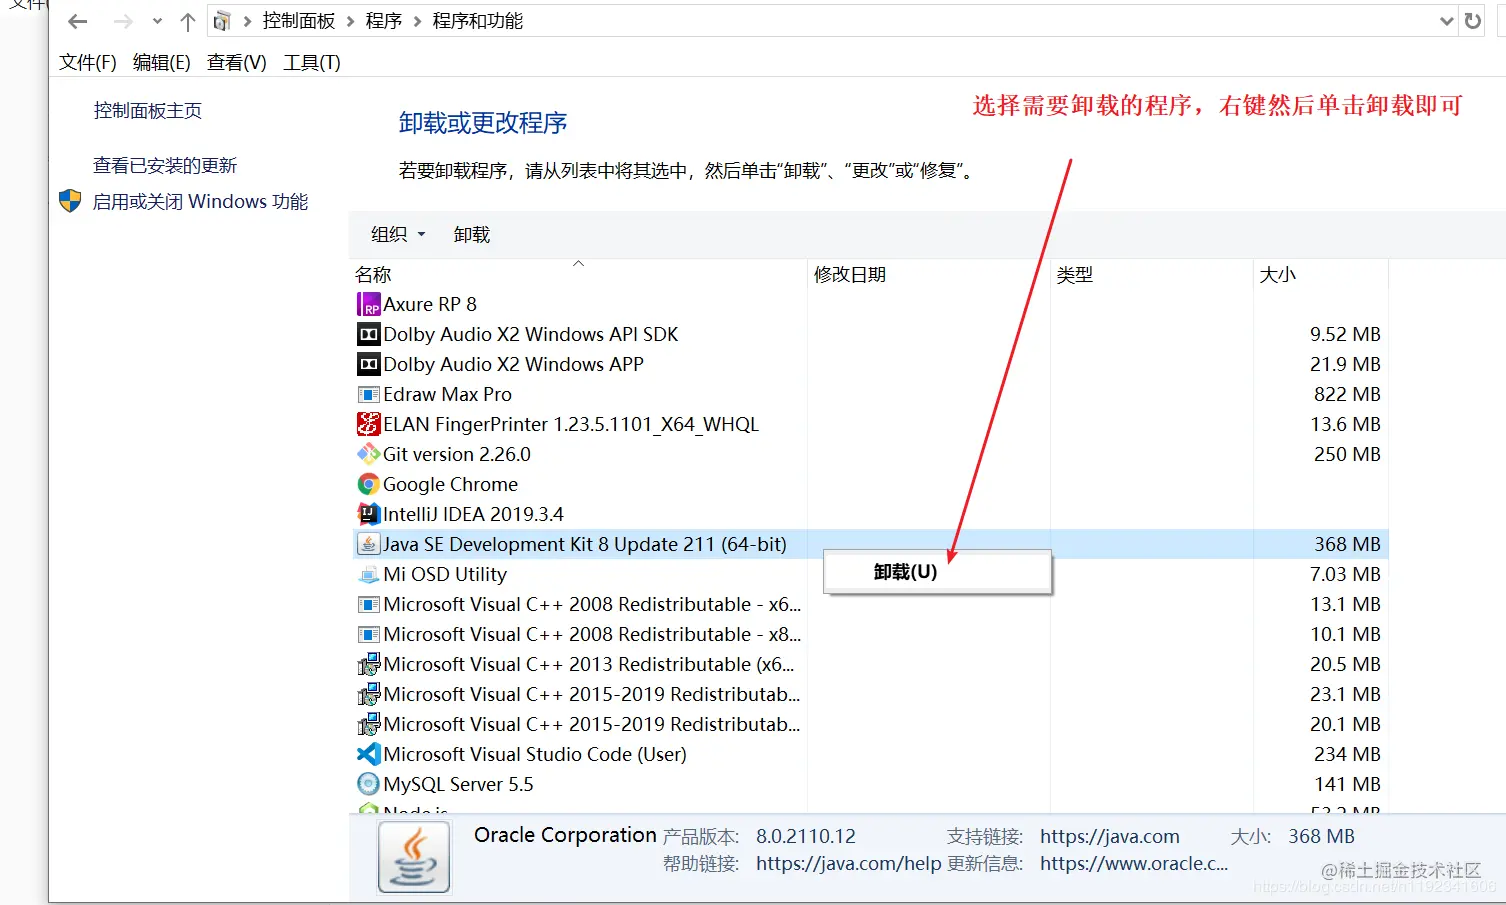Click the Java SE Development Kit row icon
The image size is (1506, 905).
click(369, 544)
